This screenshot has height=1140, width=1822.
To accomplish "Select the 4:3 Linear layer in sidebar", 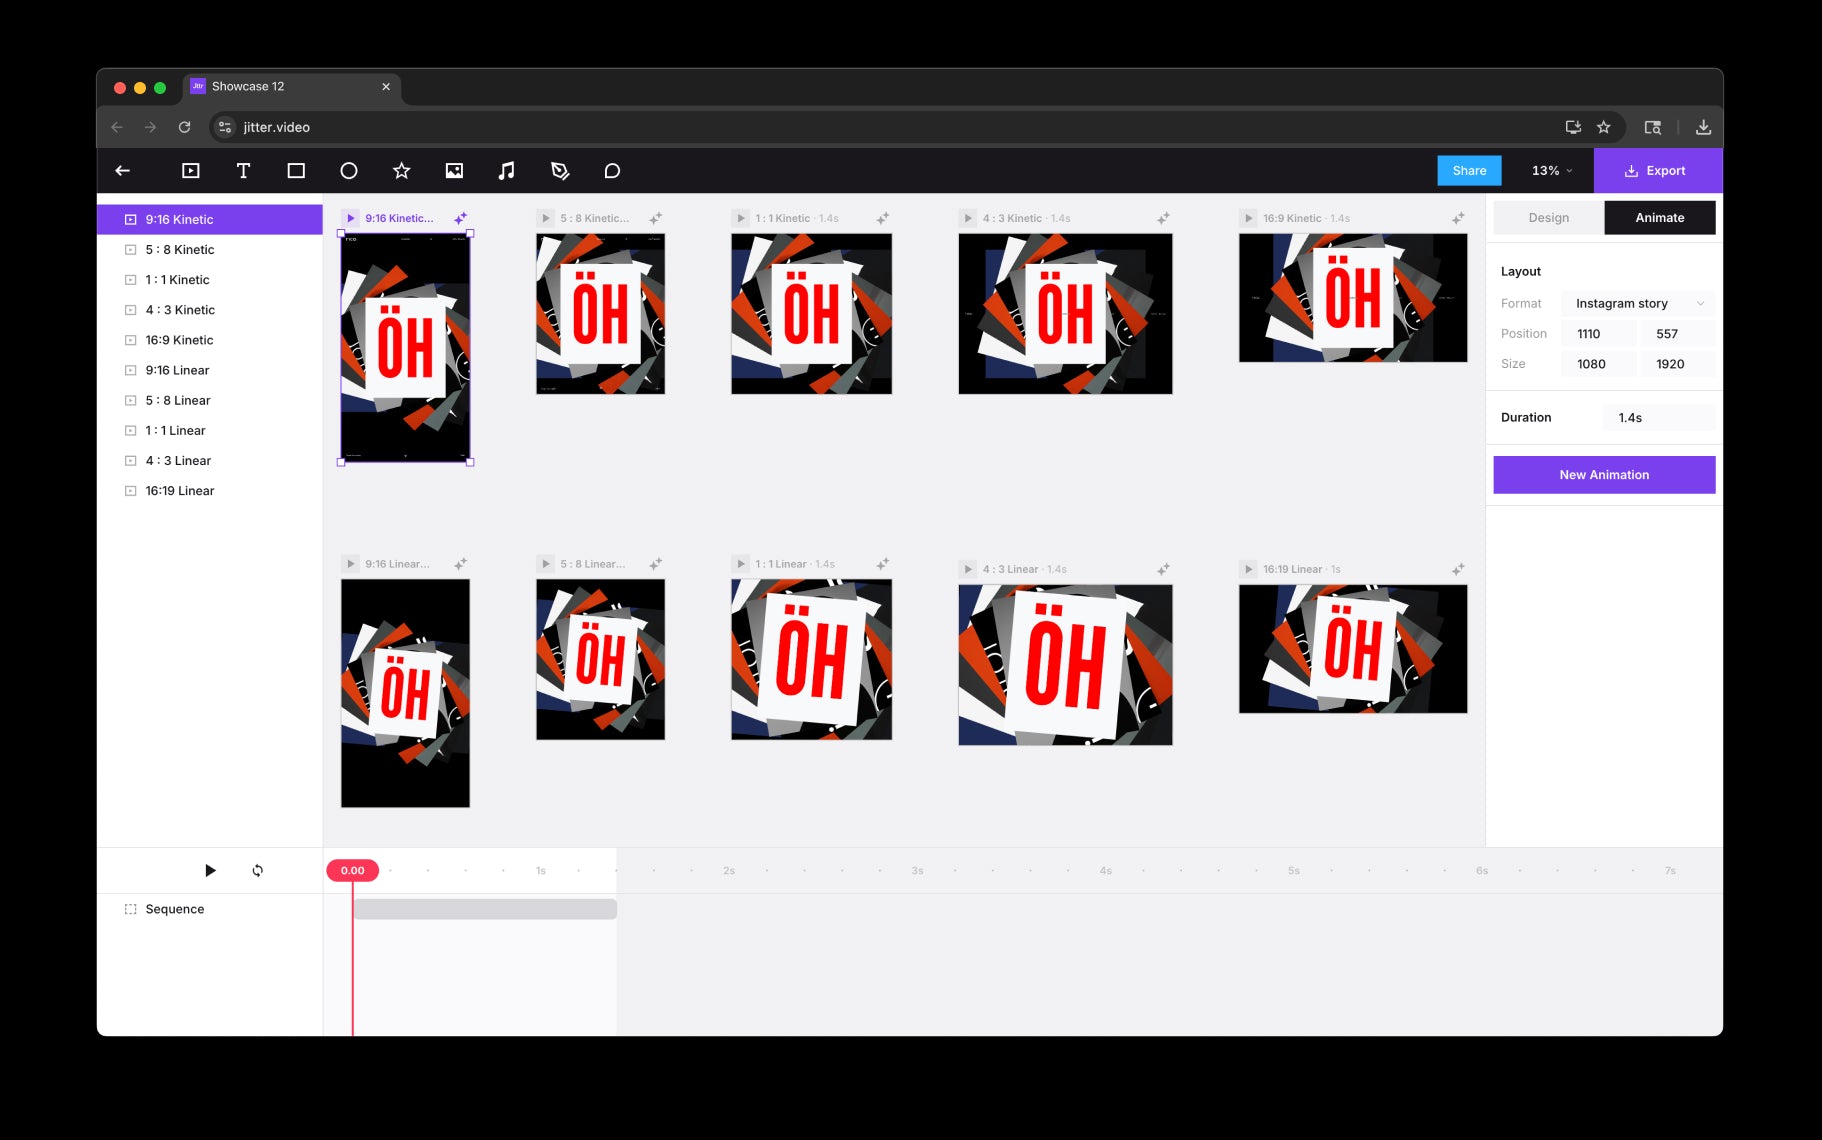I will point(178,461).
